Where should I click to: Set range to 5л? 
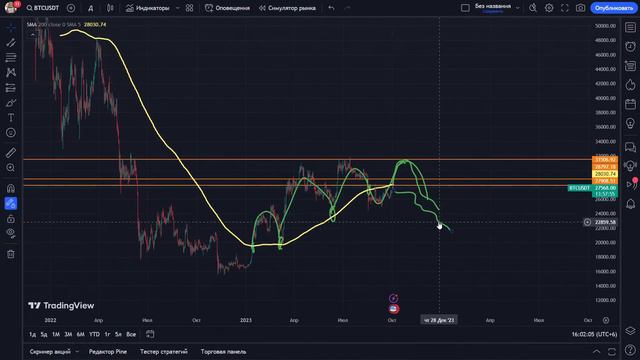[118, 334]
